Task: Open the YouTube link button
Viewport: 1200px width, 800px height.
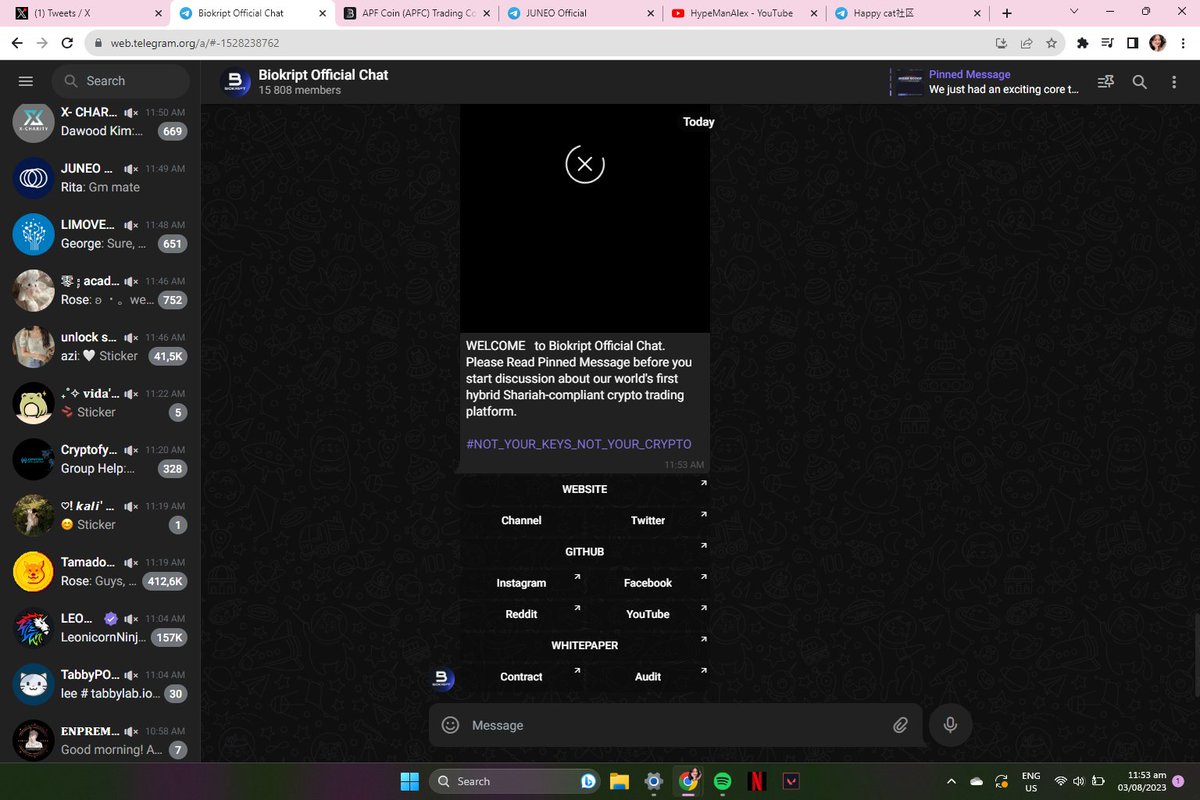Action: coord(648,614)
